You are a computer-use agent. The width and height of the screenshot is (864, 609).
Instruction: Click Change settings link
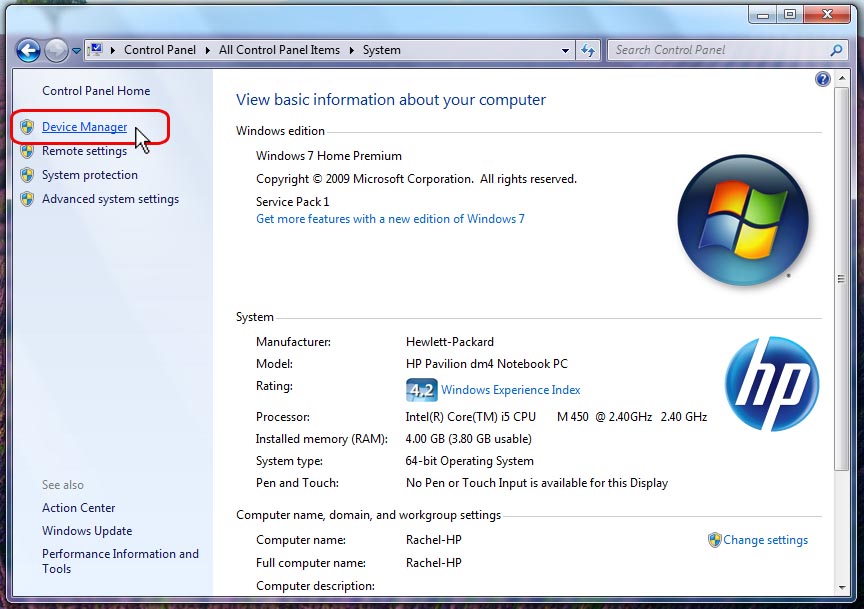(x=765, y=540)
